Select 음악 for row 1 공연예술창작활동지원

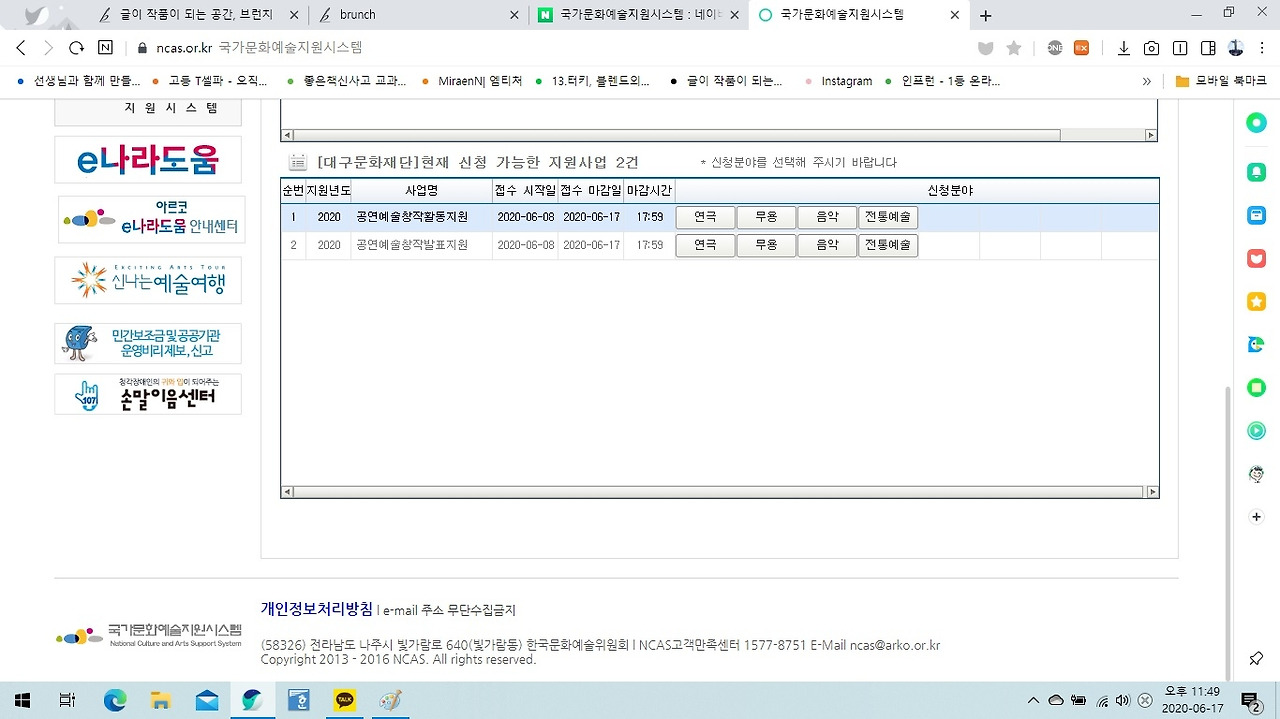pos(827,217)
